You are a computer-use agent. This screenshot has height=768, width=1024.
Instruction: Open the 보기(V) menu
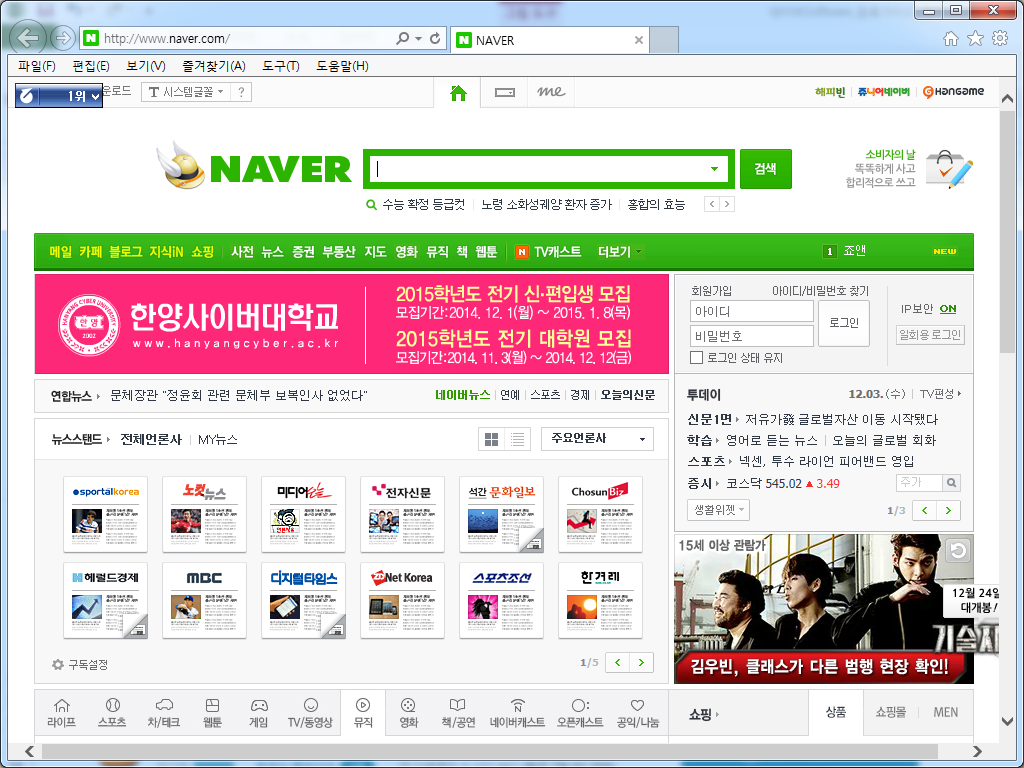[x=146, y=66]
